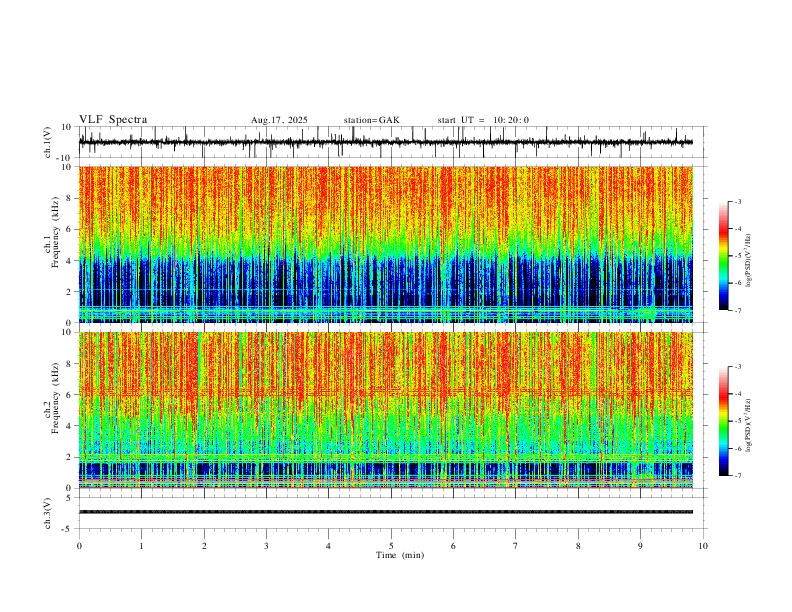Click the time axis tick label "7"
This screenshot has width=792, height=612.
(516, 546)
